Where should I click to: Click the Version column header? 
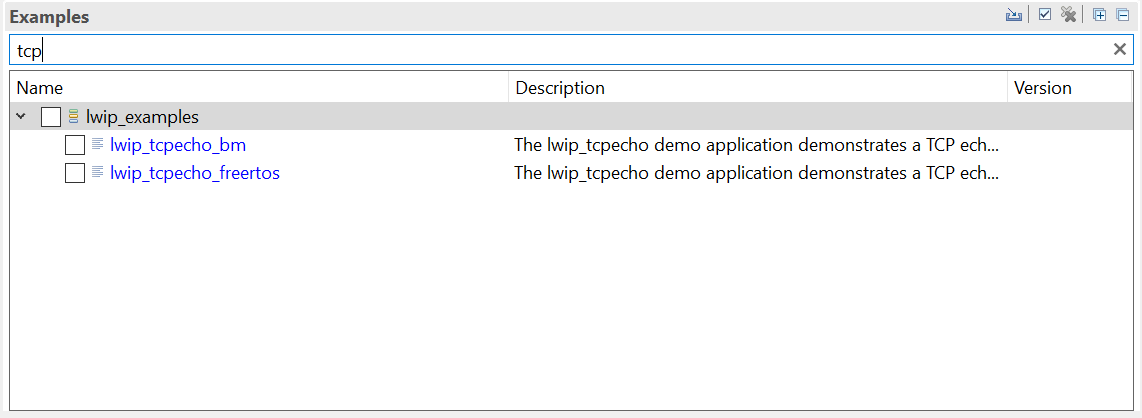click(1042, 88)
